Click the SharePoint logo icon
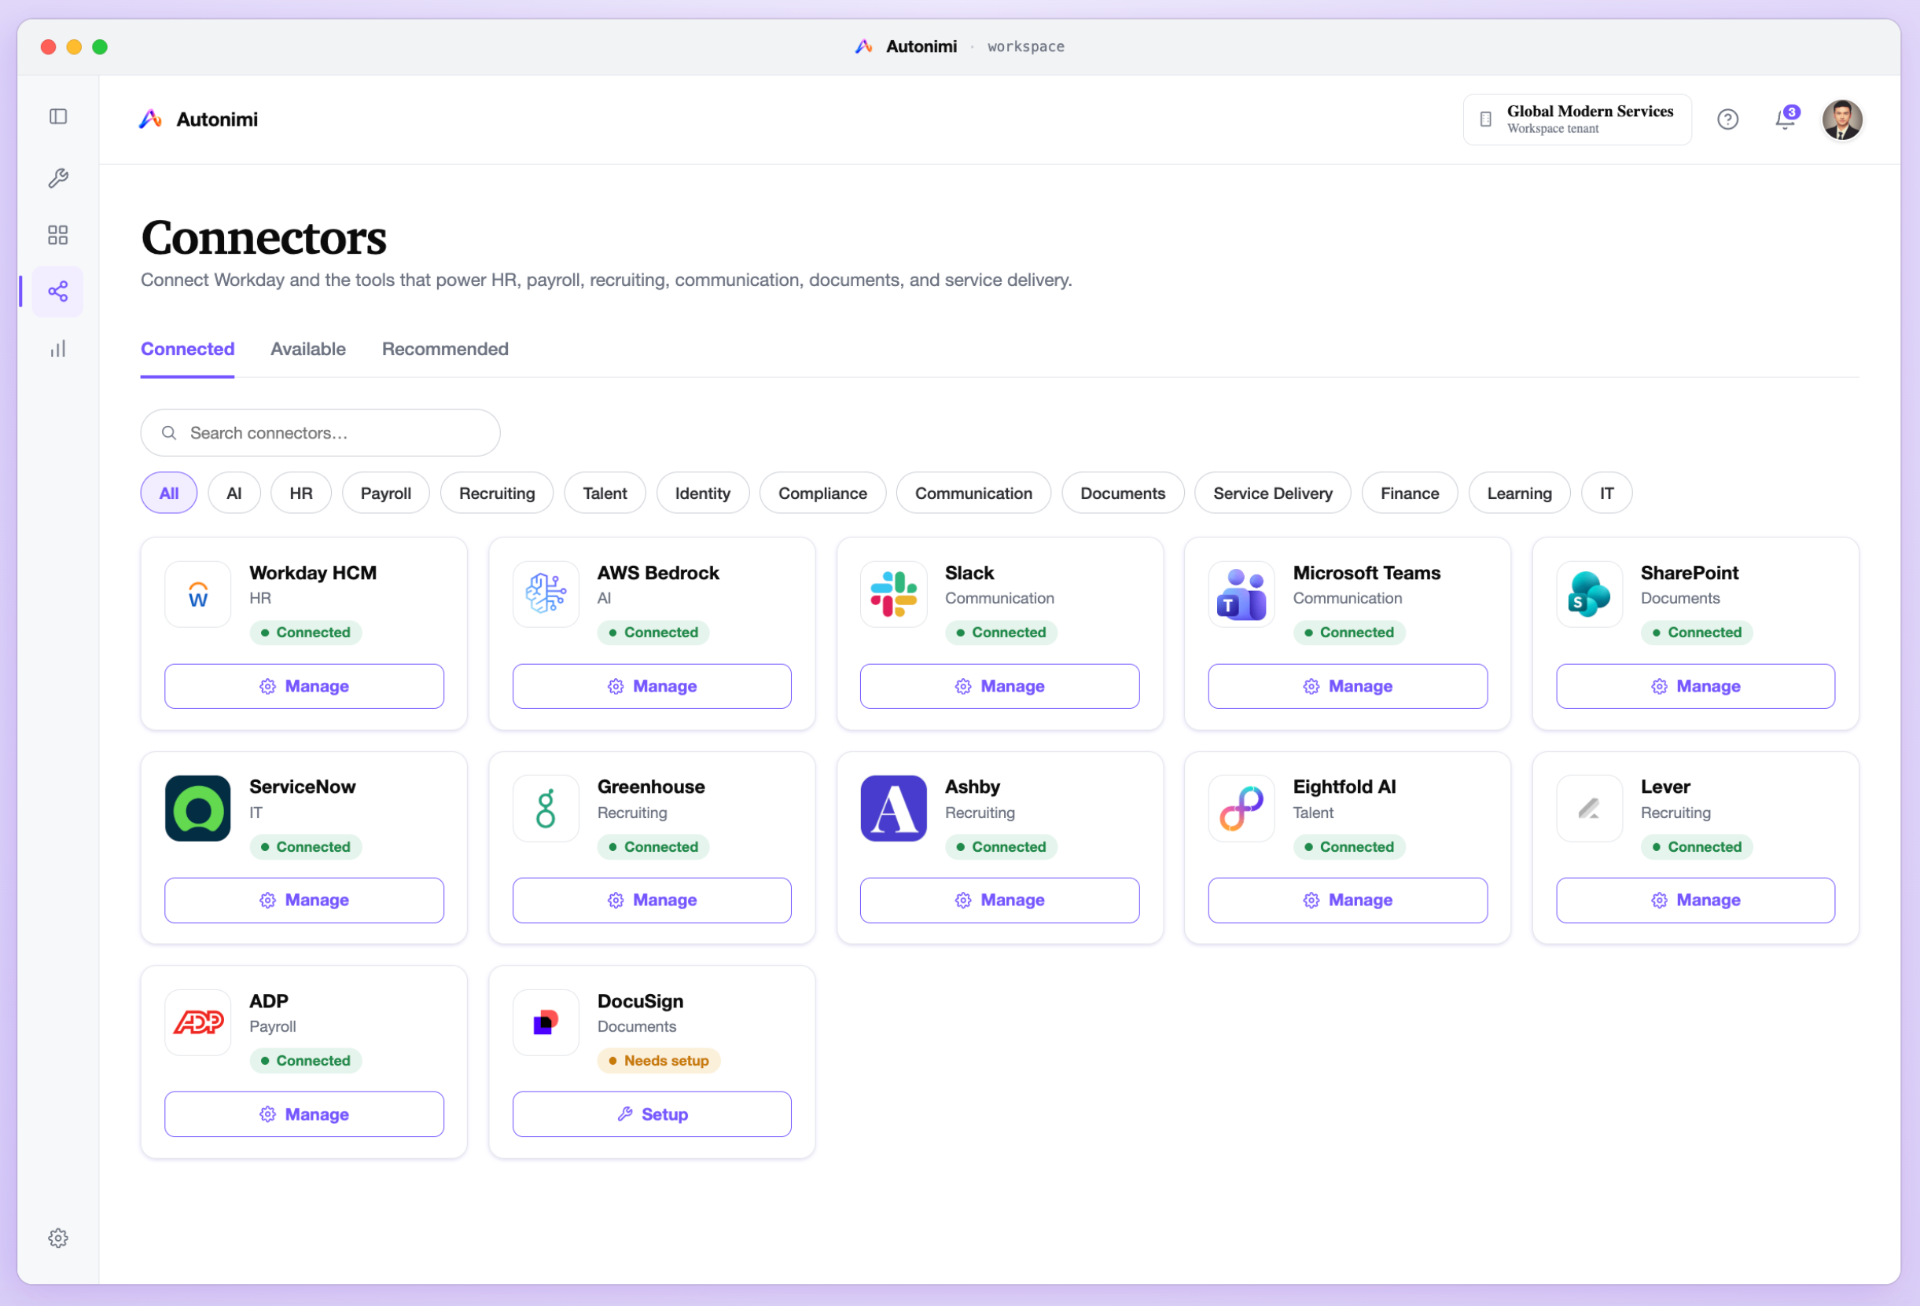The width and height of the screenshot is (1920, 1306). (1590, 595)
